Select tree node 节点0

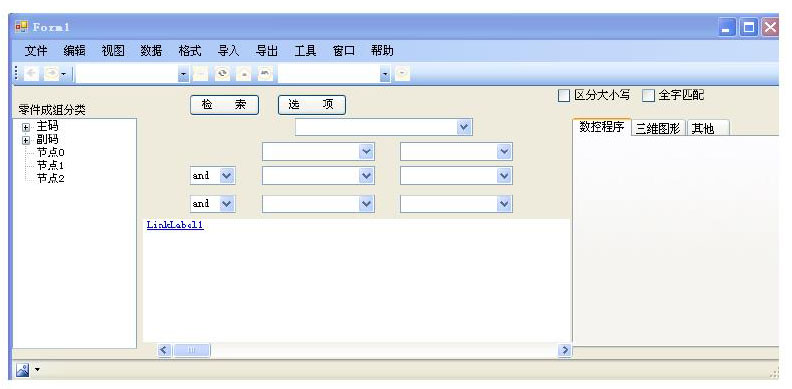click(50, 153)
